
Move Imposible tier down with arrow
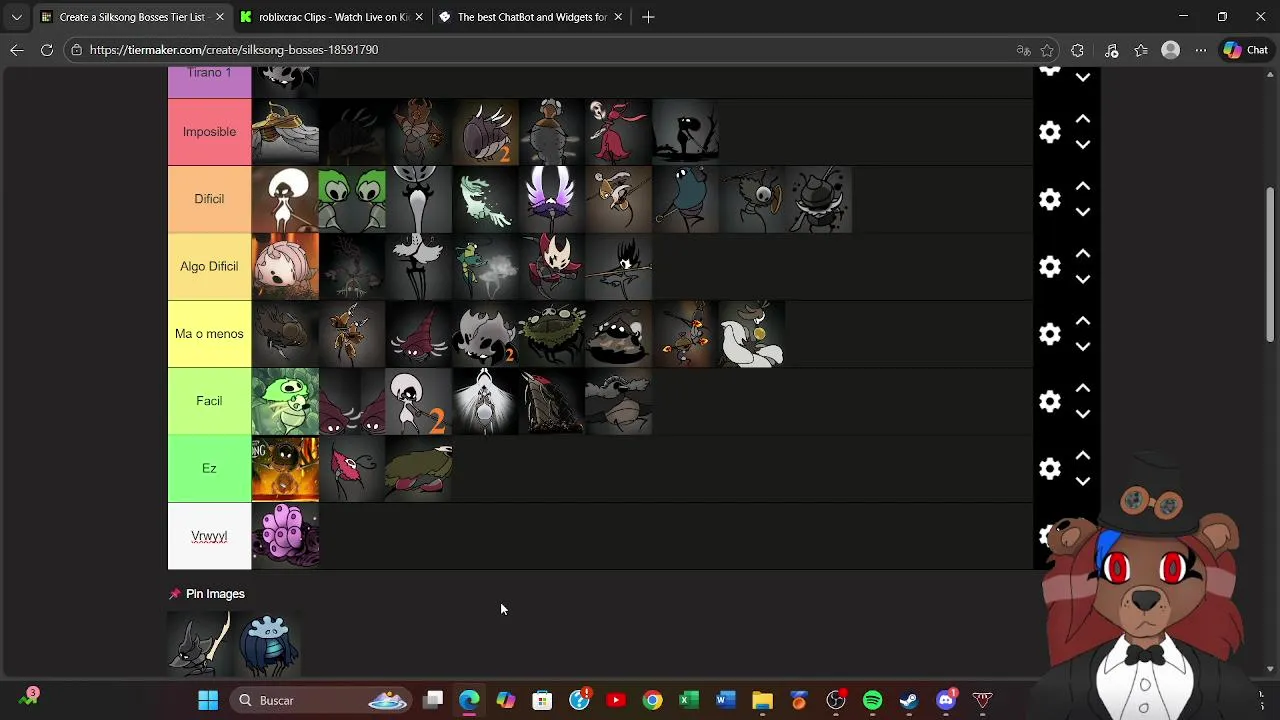pyautogui.click(x=1082, y=145)
